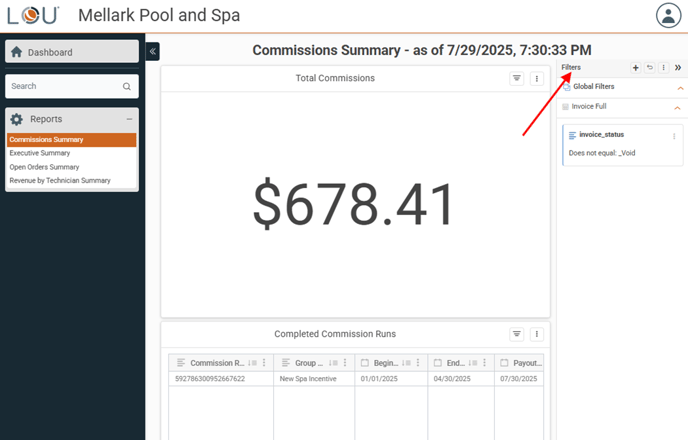Collapse the Filters panel with double-arrow
This screenshot has height=440, width=688.
click(678, 68)
